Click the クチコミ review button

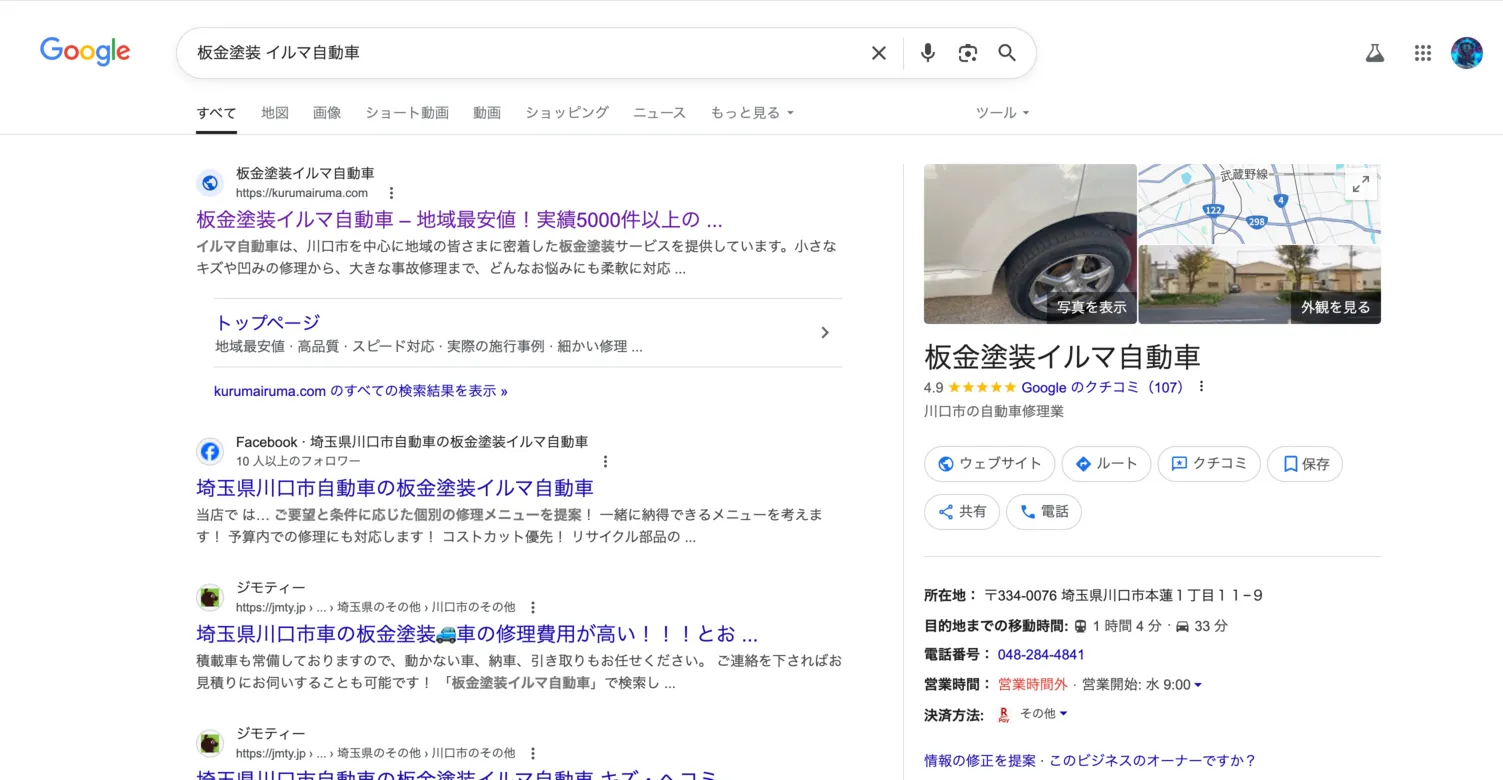[1209, 464]
